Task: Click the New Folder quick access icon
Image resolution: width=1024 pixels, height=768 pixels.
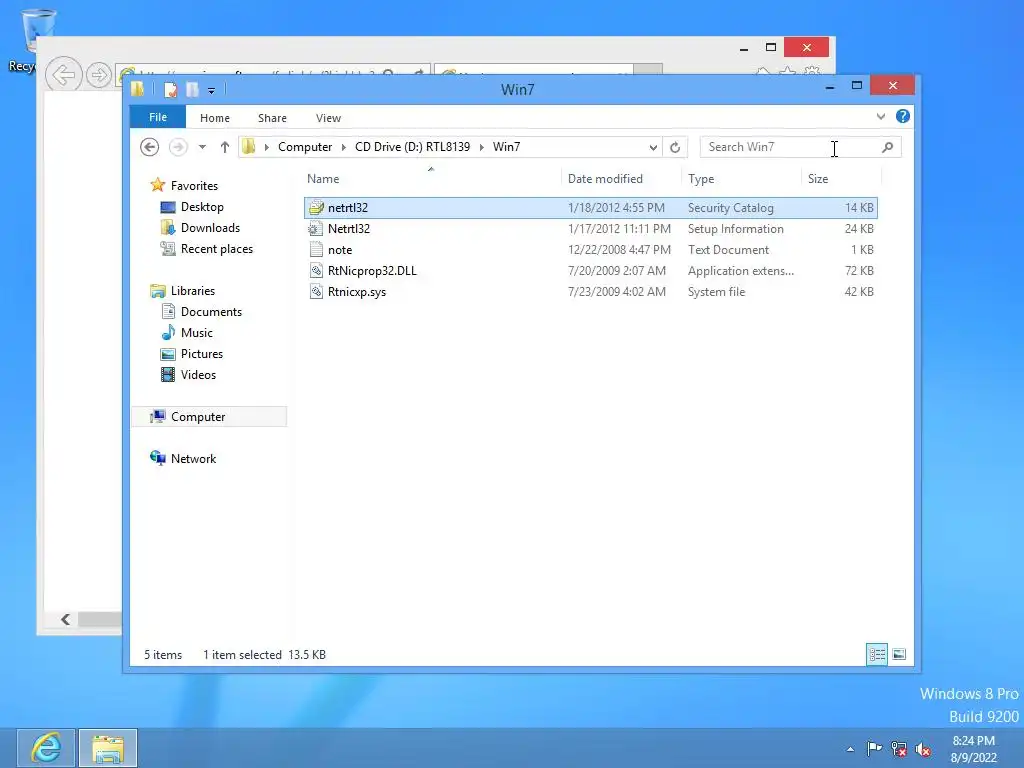Action: point(193,89)
